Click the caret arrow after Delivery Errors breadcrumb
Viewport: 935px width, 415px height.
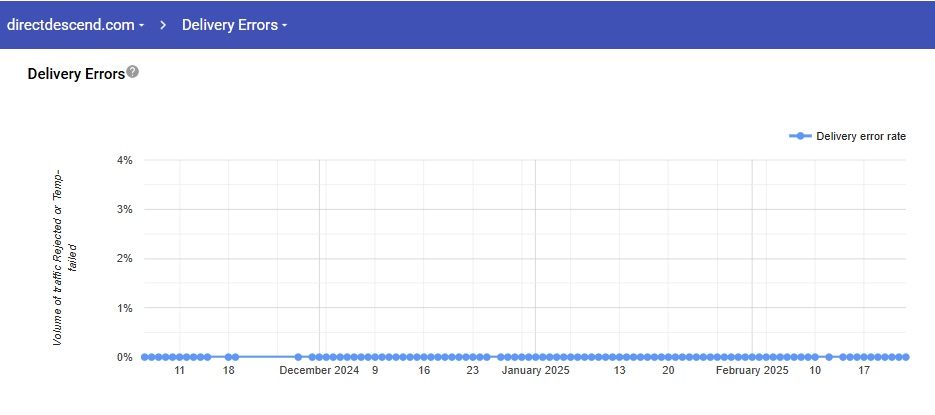(x=285, y=26)
